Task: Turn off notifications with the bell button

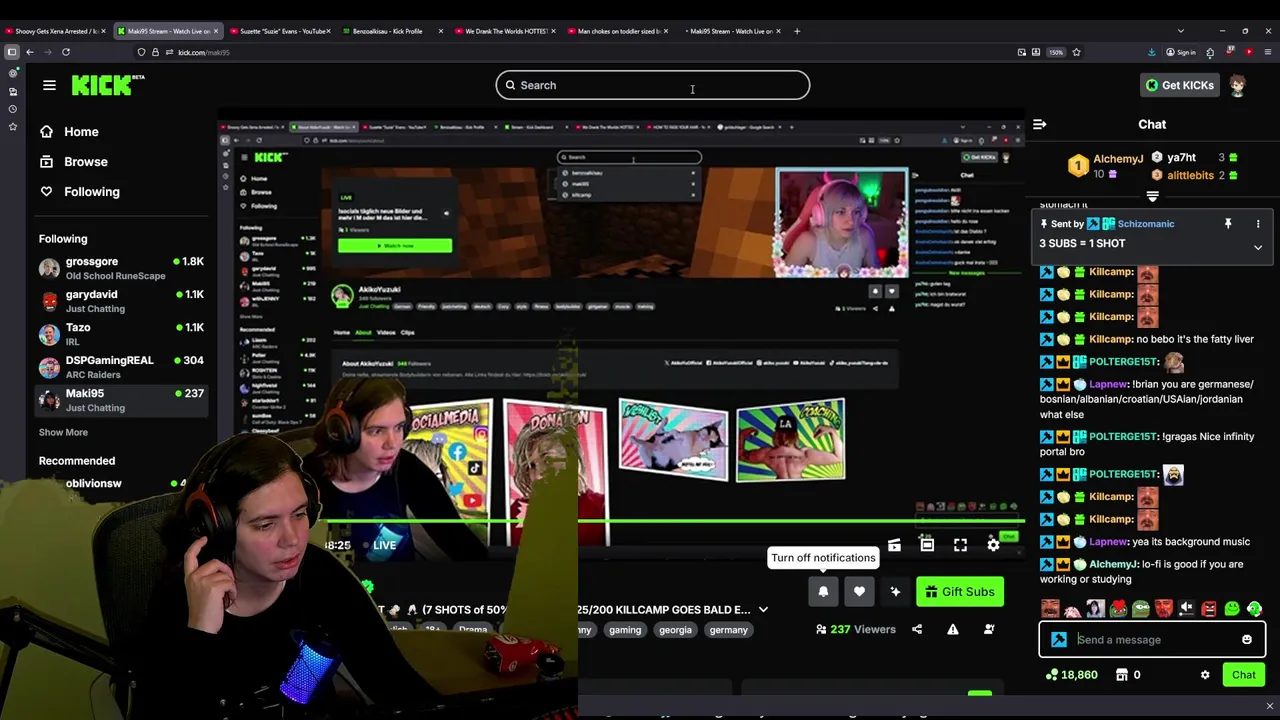Action: pyautogui.click(x=823, y=591)
